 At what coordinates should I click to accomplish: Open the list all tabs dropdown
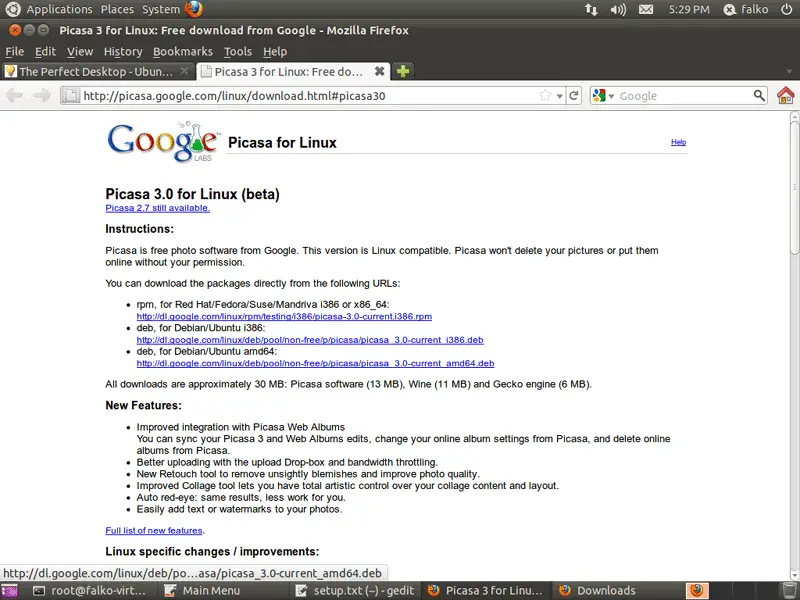789,71
